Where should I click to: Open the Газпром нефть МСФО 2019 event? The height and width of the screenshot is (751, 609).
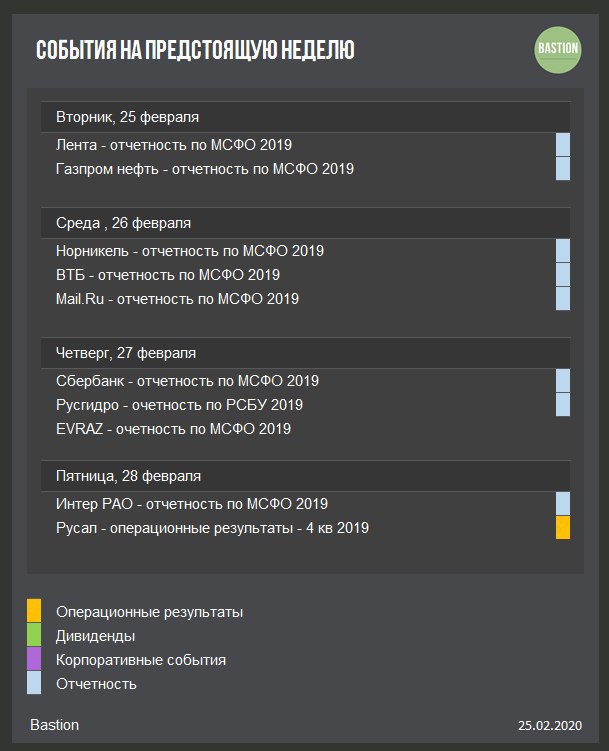[205, 169]
